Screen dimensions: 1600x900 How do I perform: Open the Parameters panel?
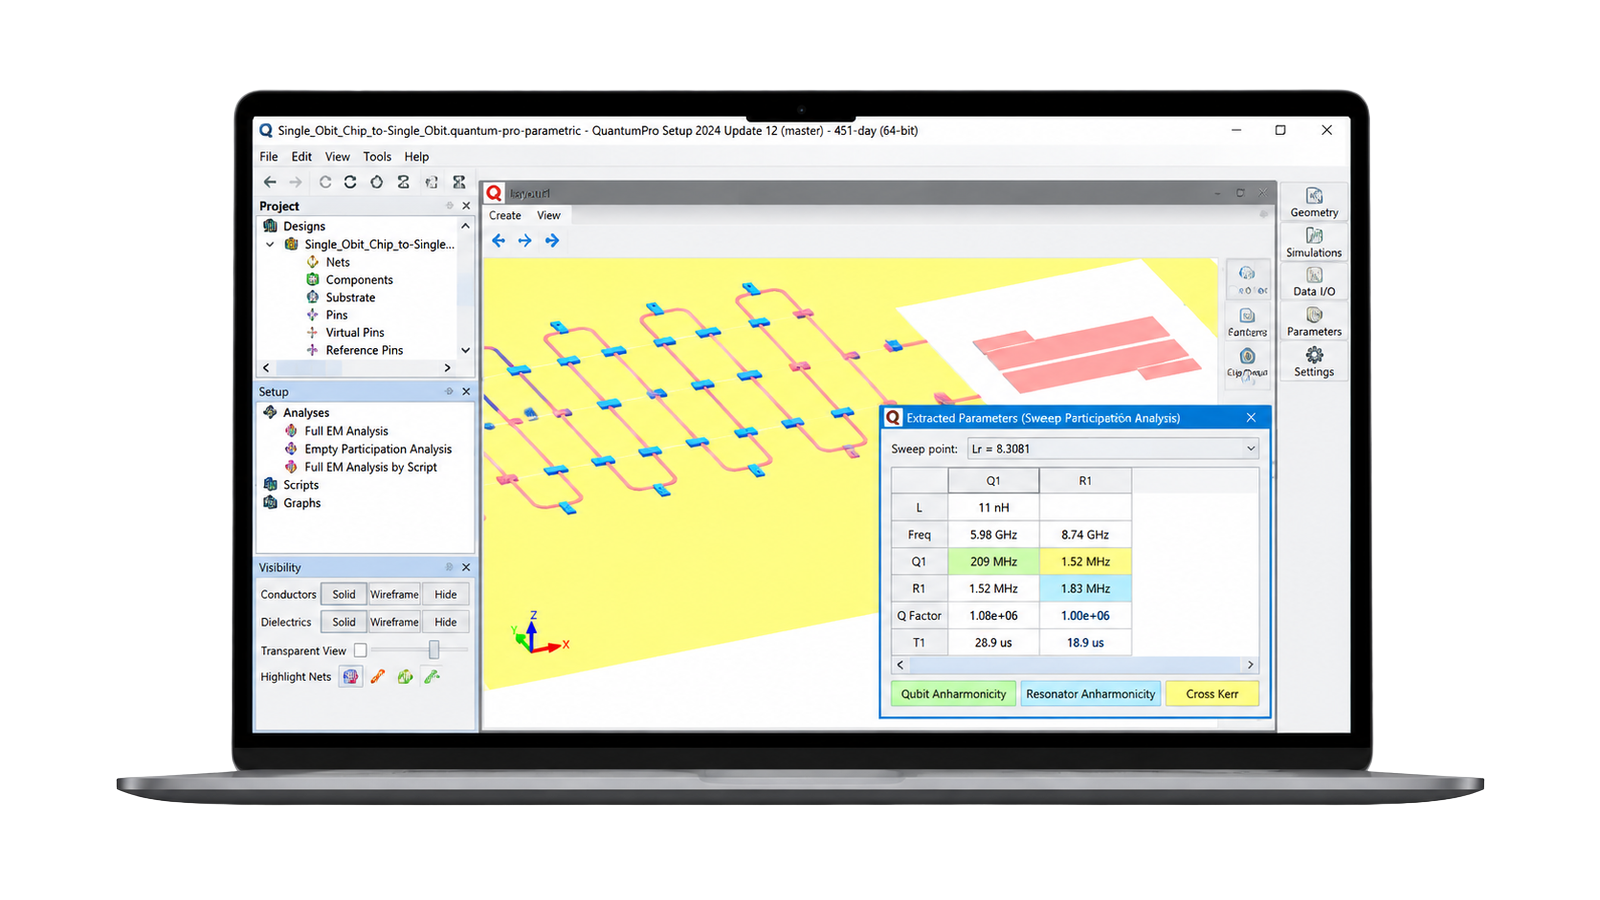[1314, 322]
